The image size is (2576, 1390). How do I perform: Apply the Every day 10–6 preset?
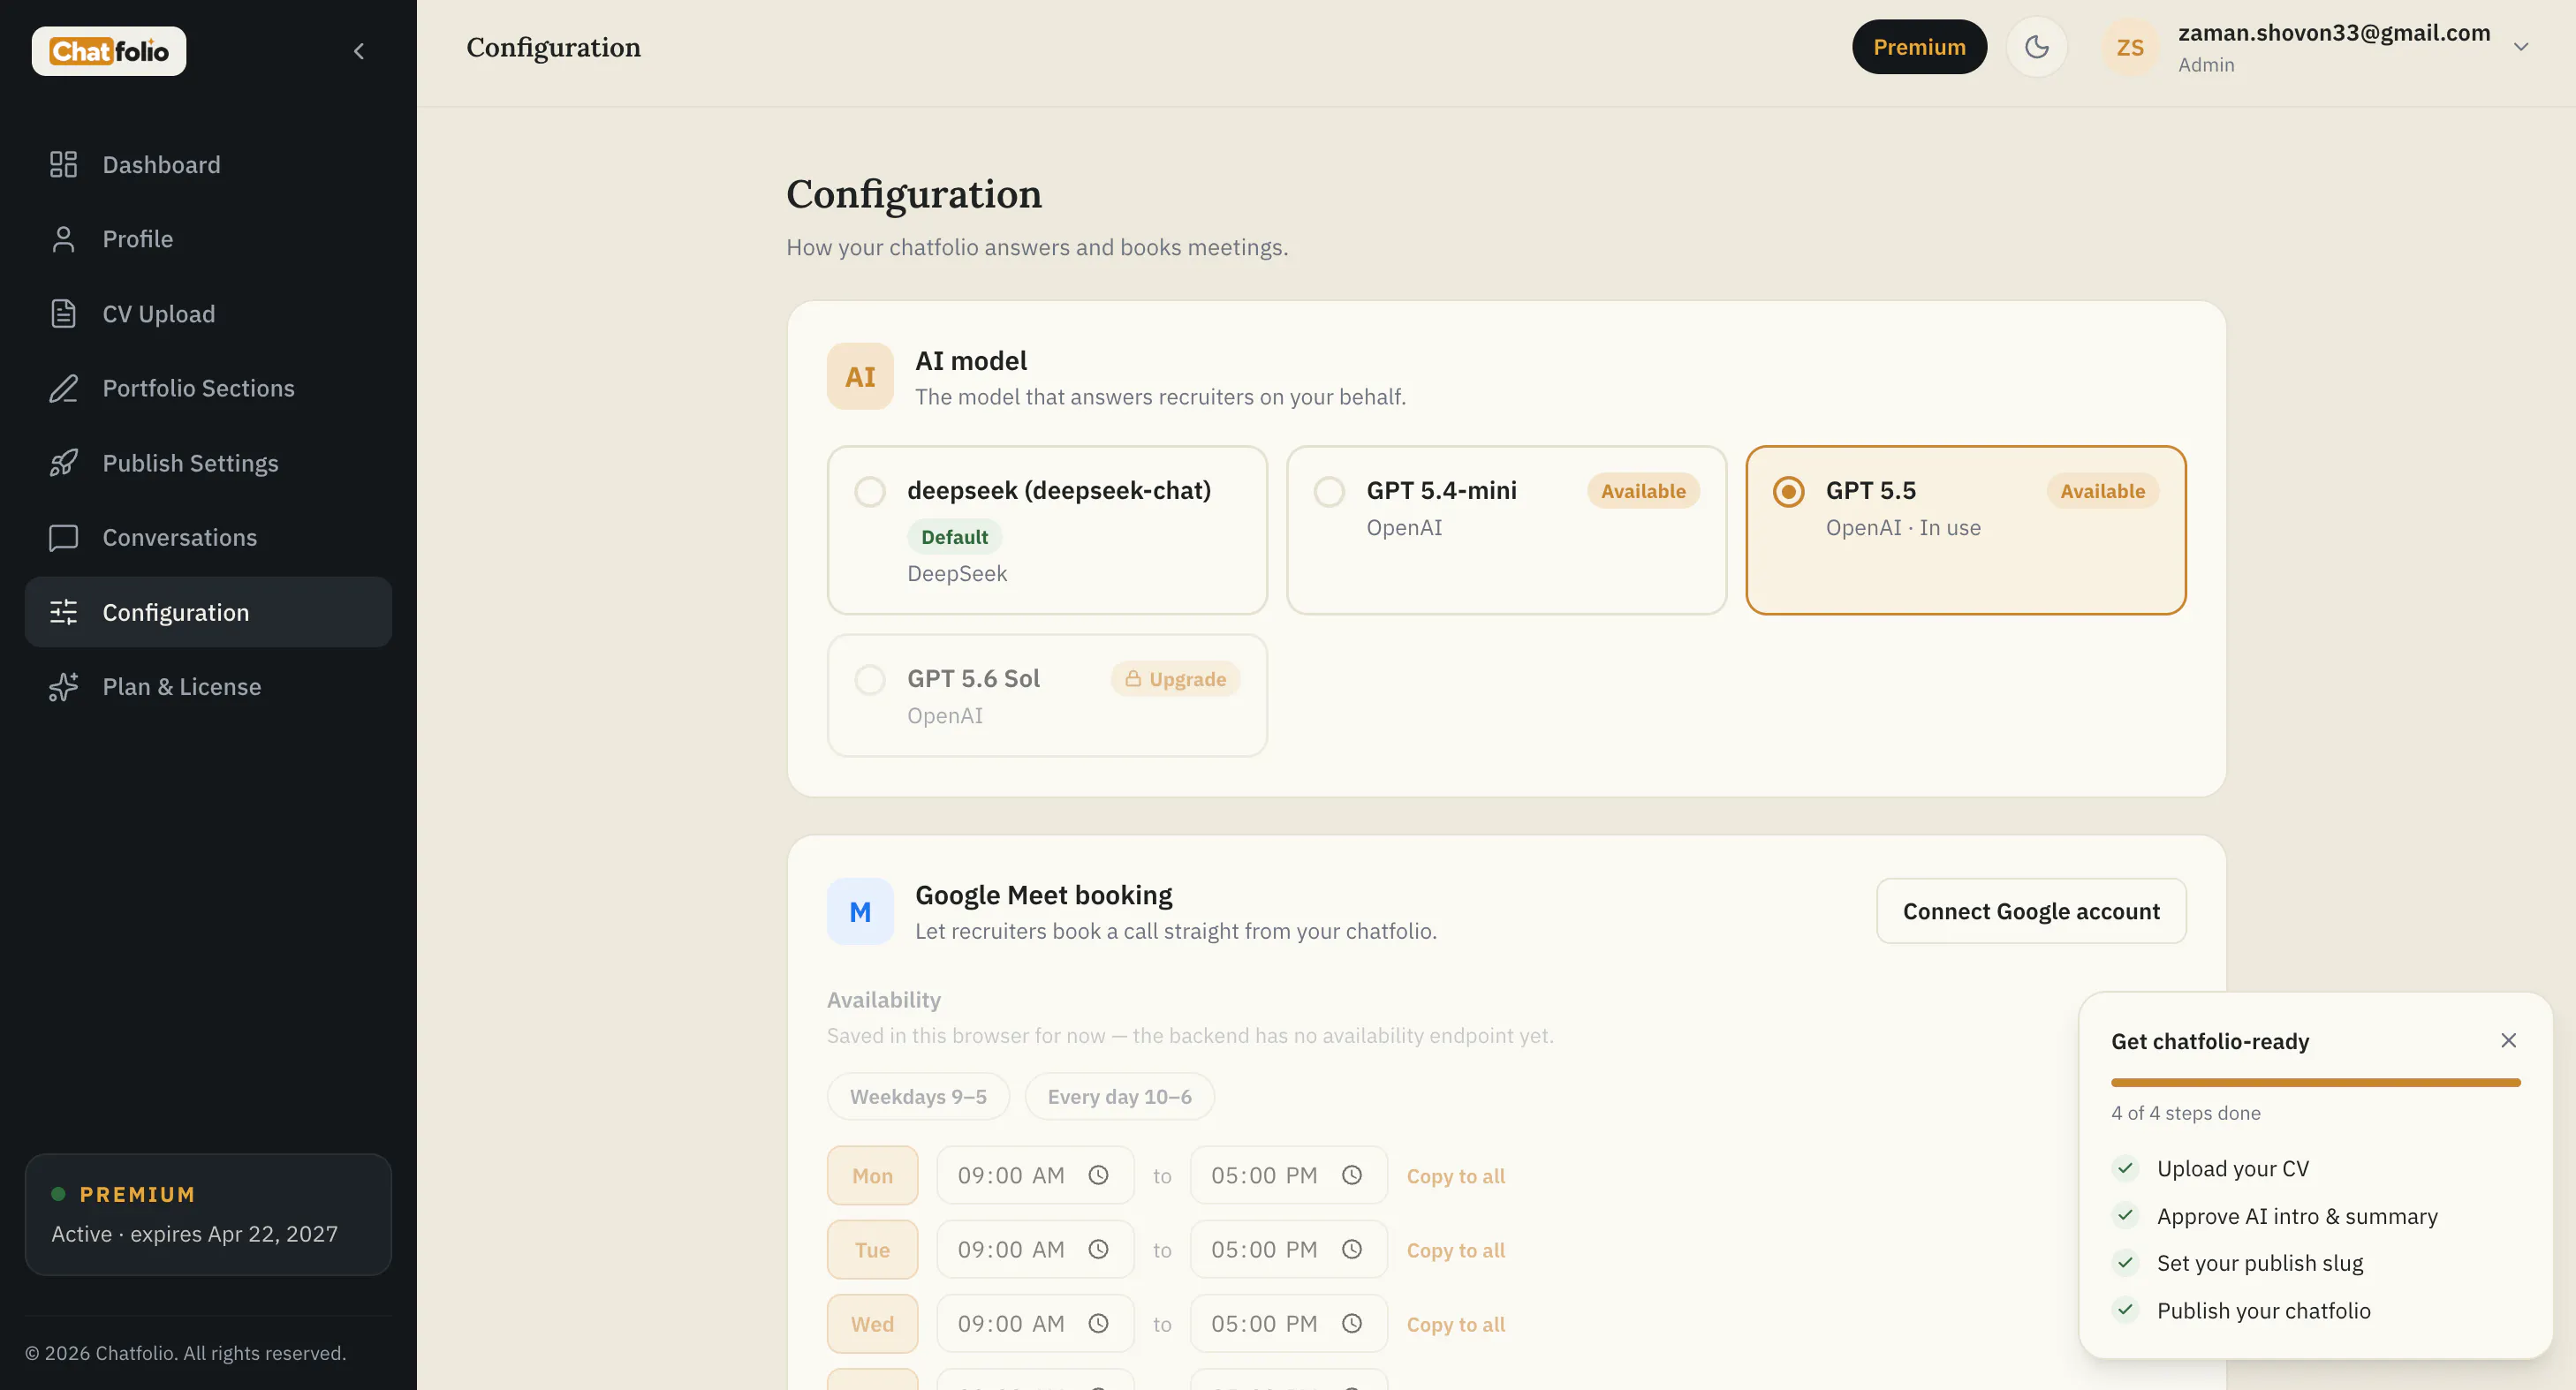1119,1097
